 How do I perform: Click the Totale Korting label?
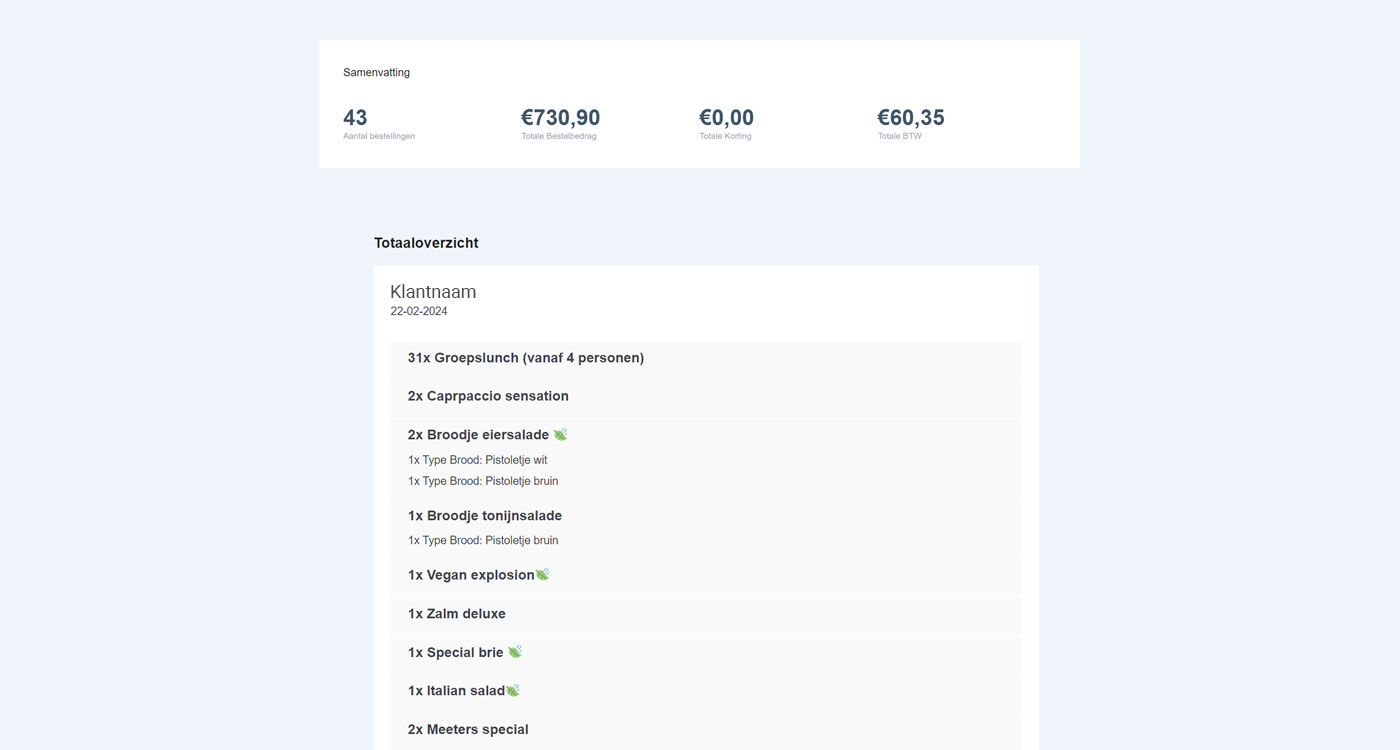pos(726,136)
